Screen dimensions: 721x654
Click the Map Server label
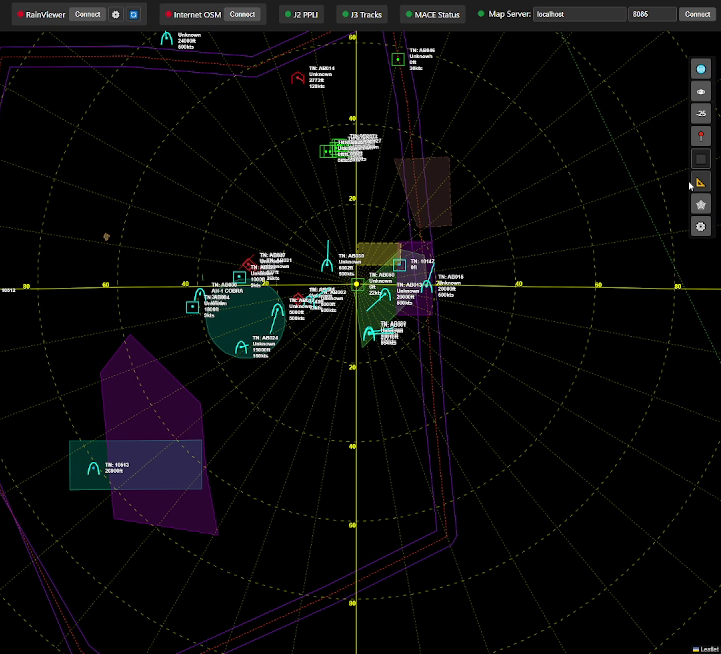509,14
